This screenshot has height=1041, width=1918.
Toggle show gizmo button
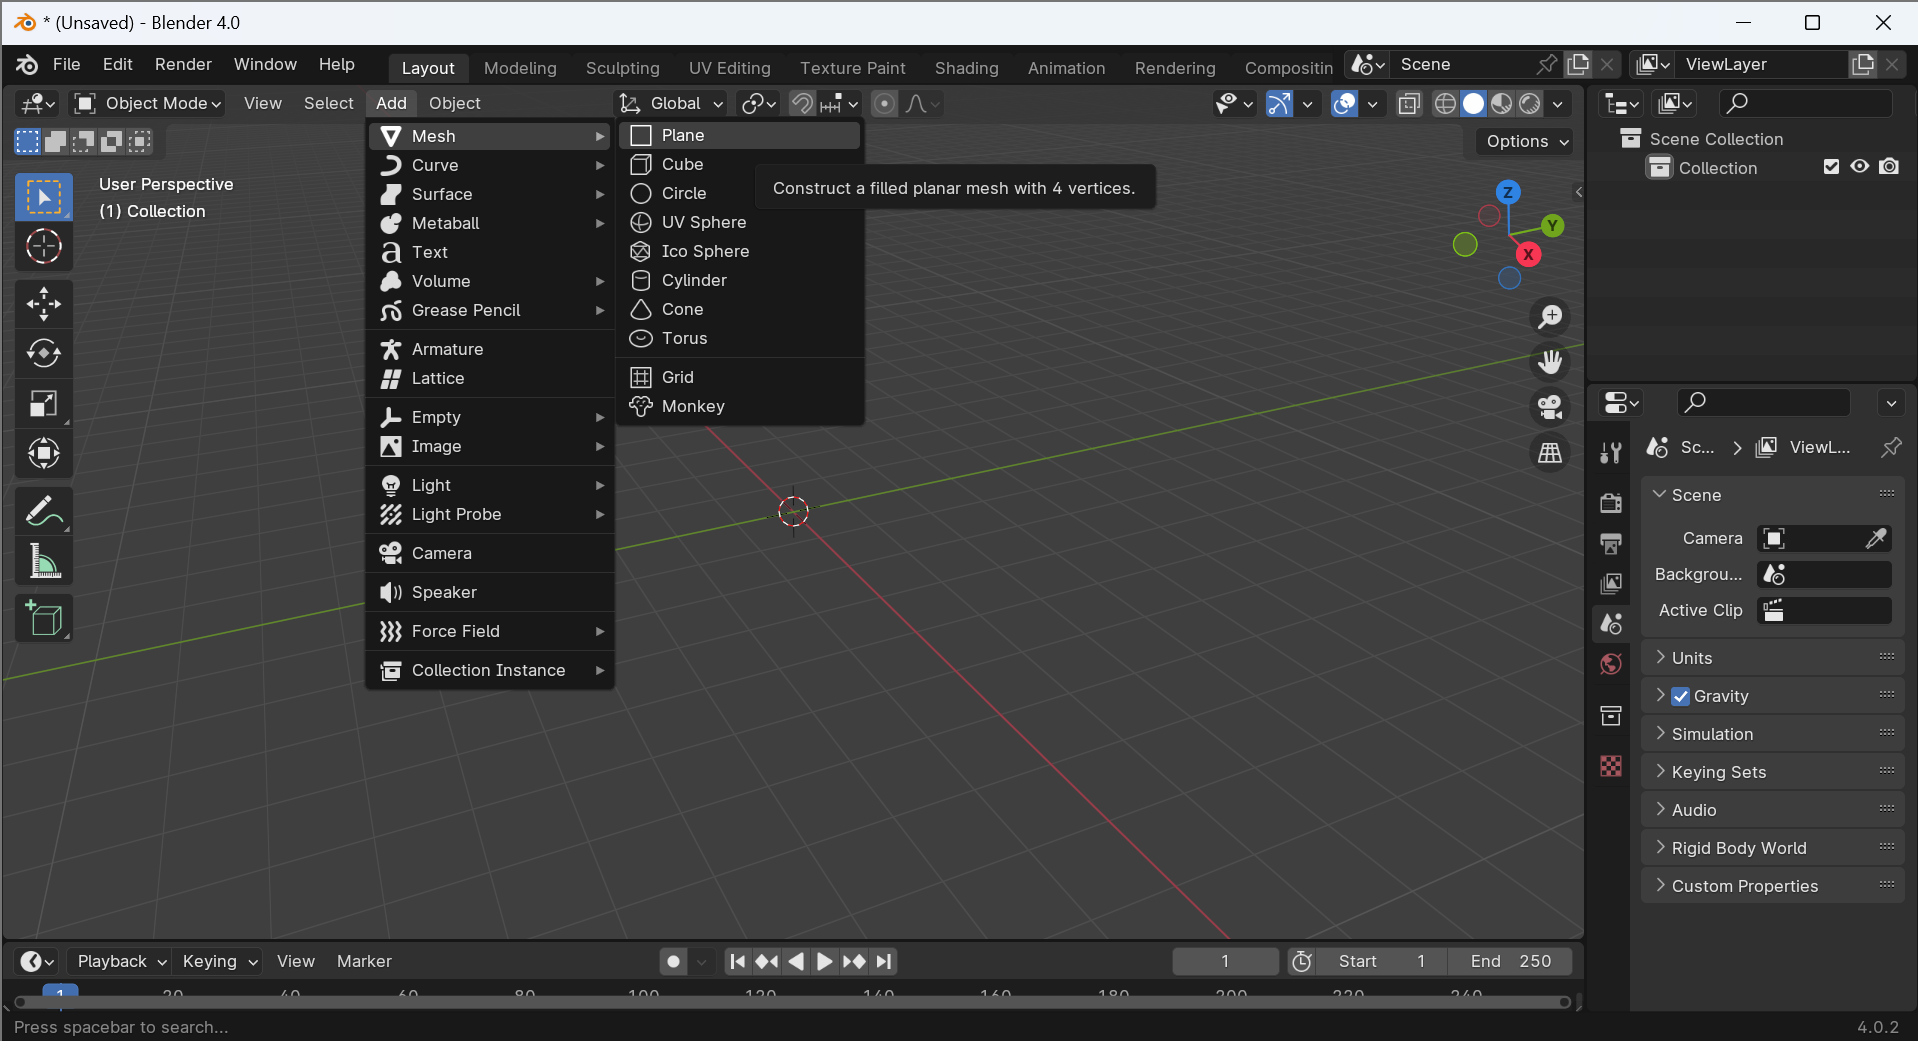pos(1279,103)
